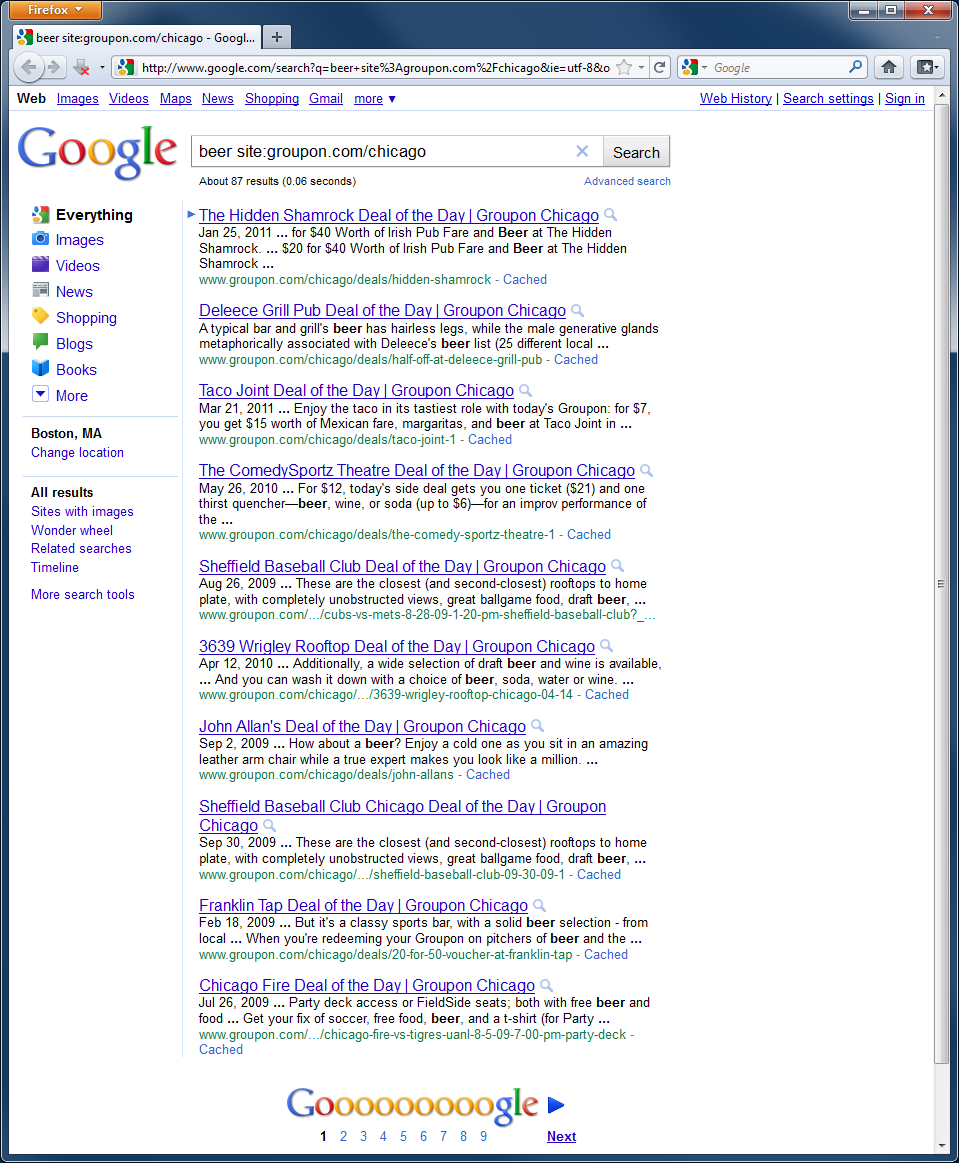Open the Firefox Home page icon
The image size is (959, 1163).
pos(889,67)
